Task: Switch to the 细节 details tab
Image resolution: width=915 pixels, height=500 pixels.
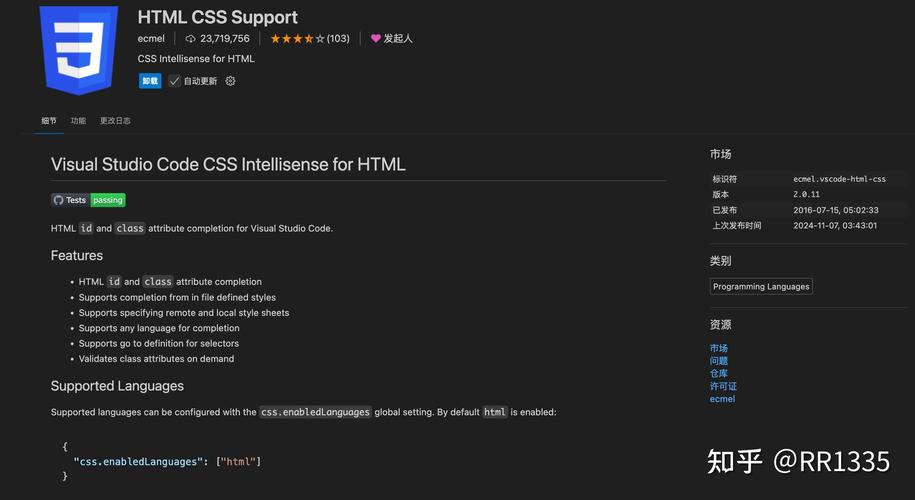Action: point(49,121)
